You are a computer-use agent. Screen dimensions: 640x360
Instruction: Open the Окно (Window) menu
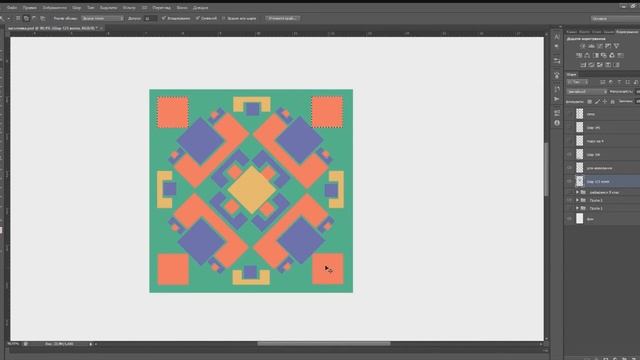(x=182, y=7)
